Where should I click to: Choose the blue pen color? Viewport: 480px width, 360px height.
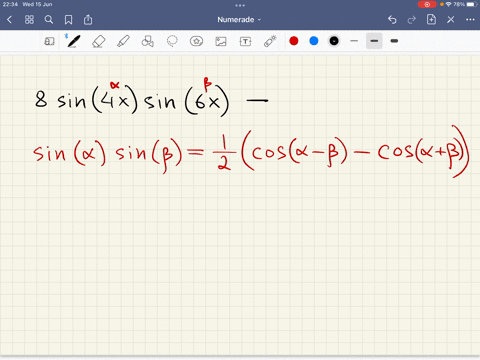(x=314, y=41)
